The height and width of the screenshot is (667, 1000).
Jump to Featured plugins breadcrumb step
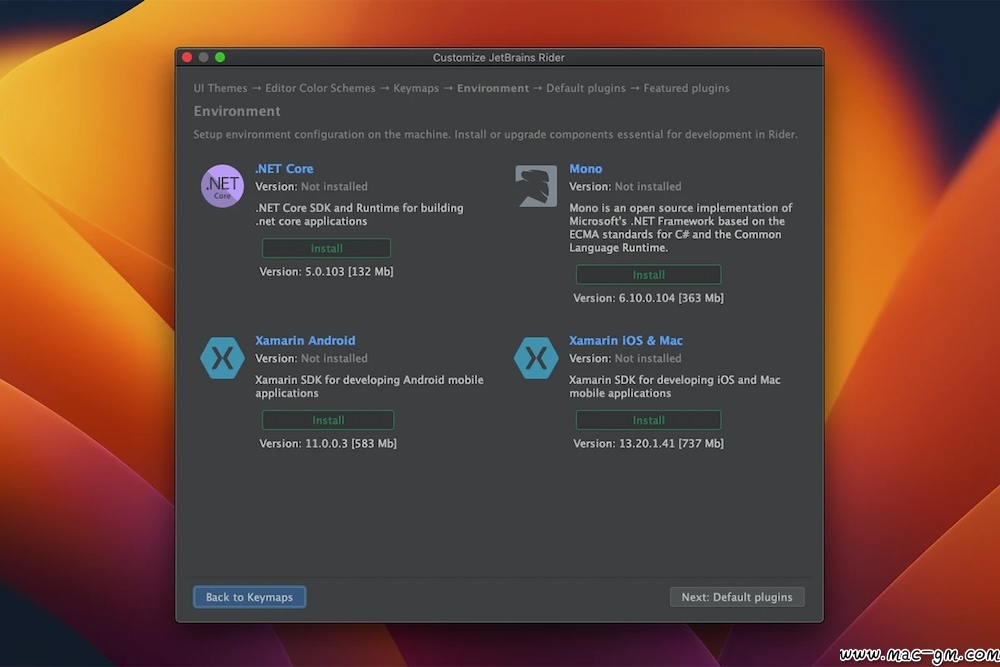(x=686, y=88)
